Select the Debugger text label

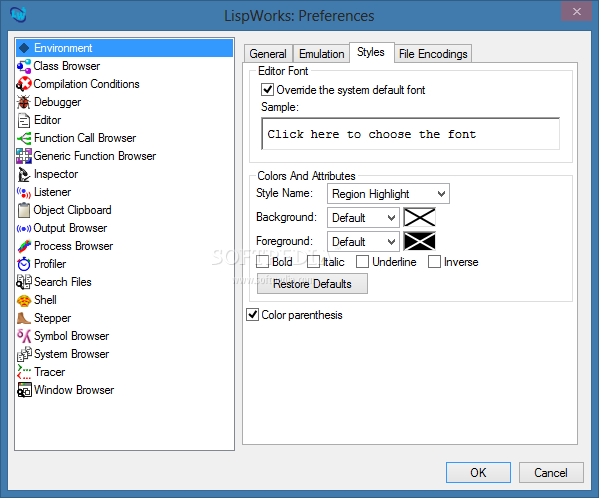(58, 102)
